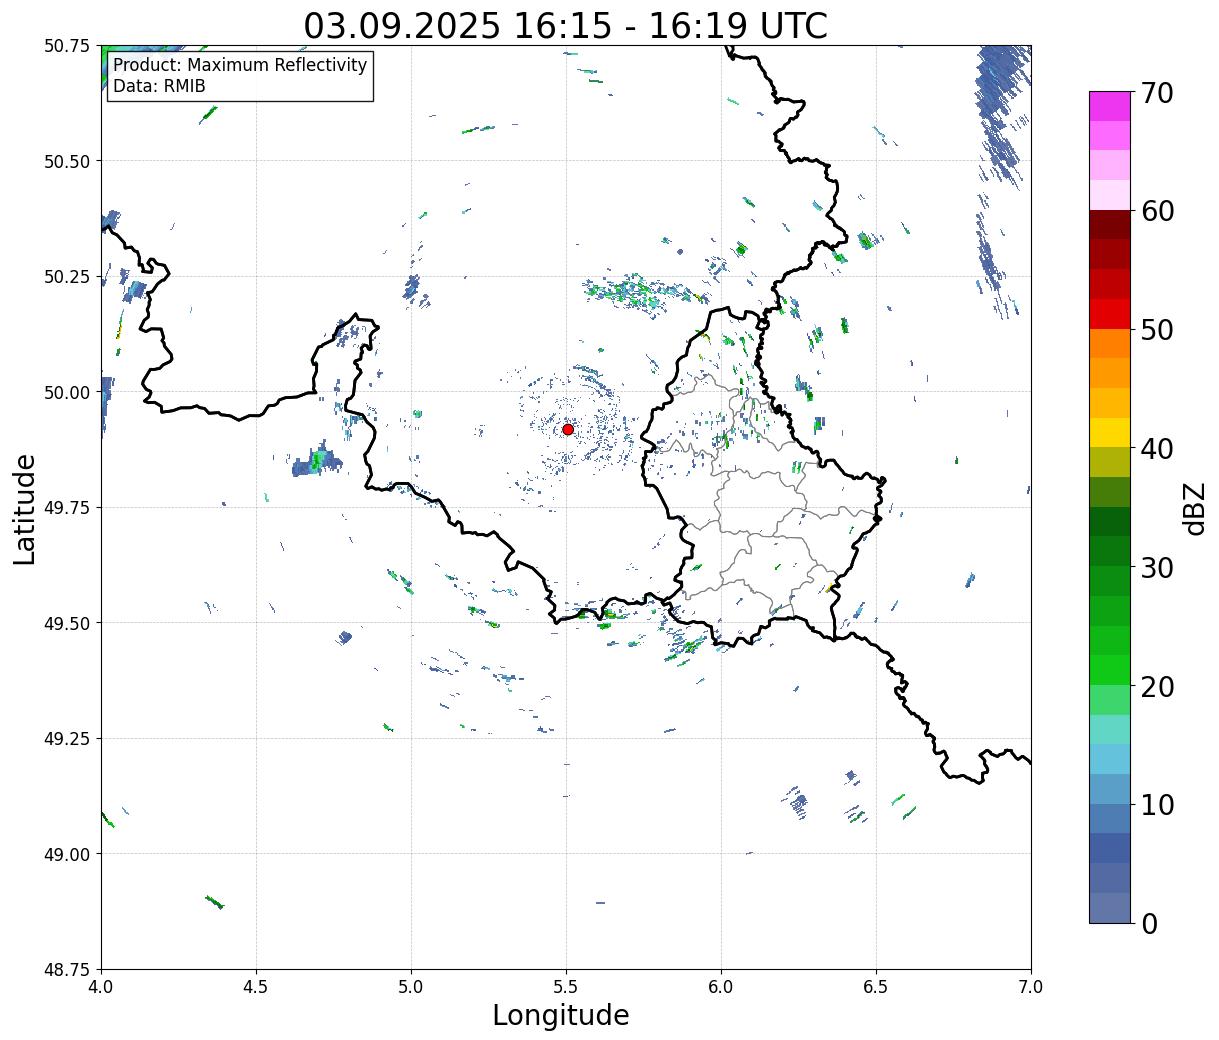Click the latitude tick 50.25

(x=67, y=277)
